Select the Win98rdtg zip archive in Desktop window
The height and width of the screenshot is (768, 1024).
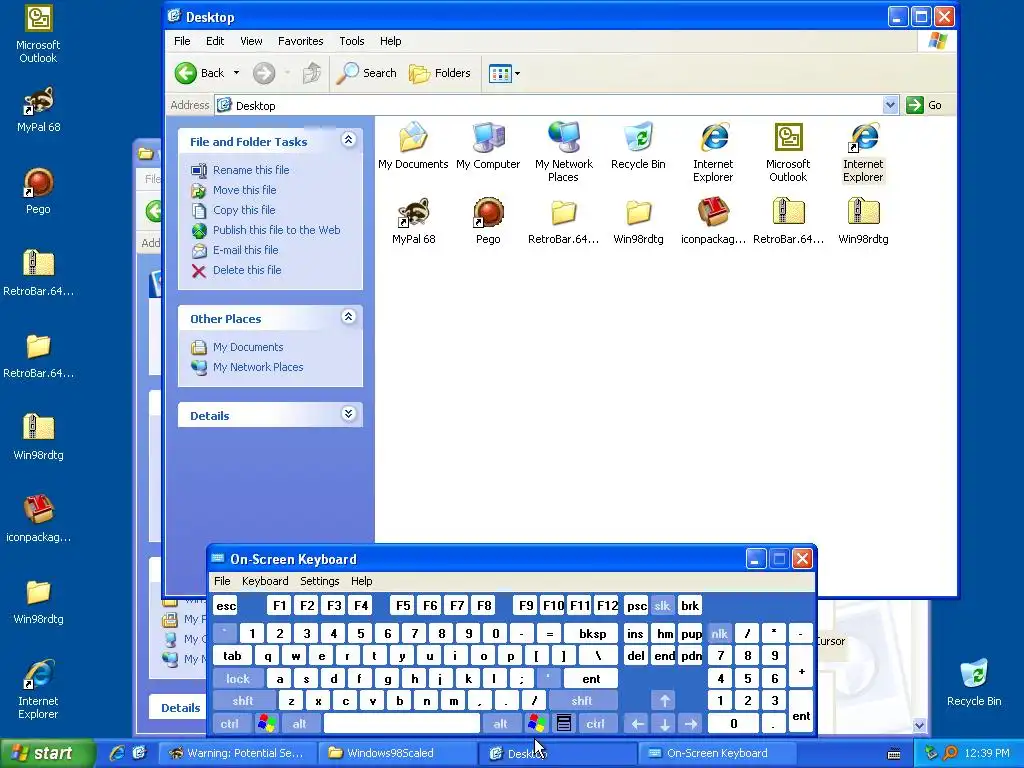coord(863,213)
